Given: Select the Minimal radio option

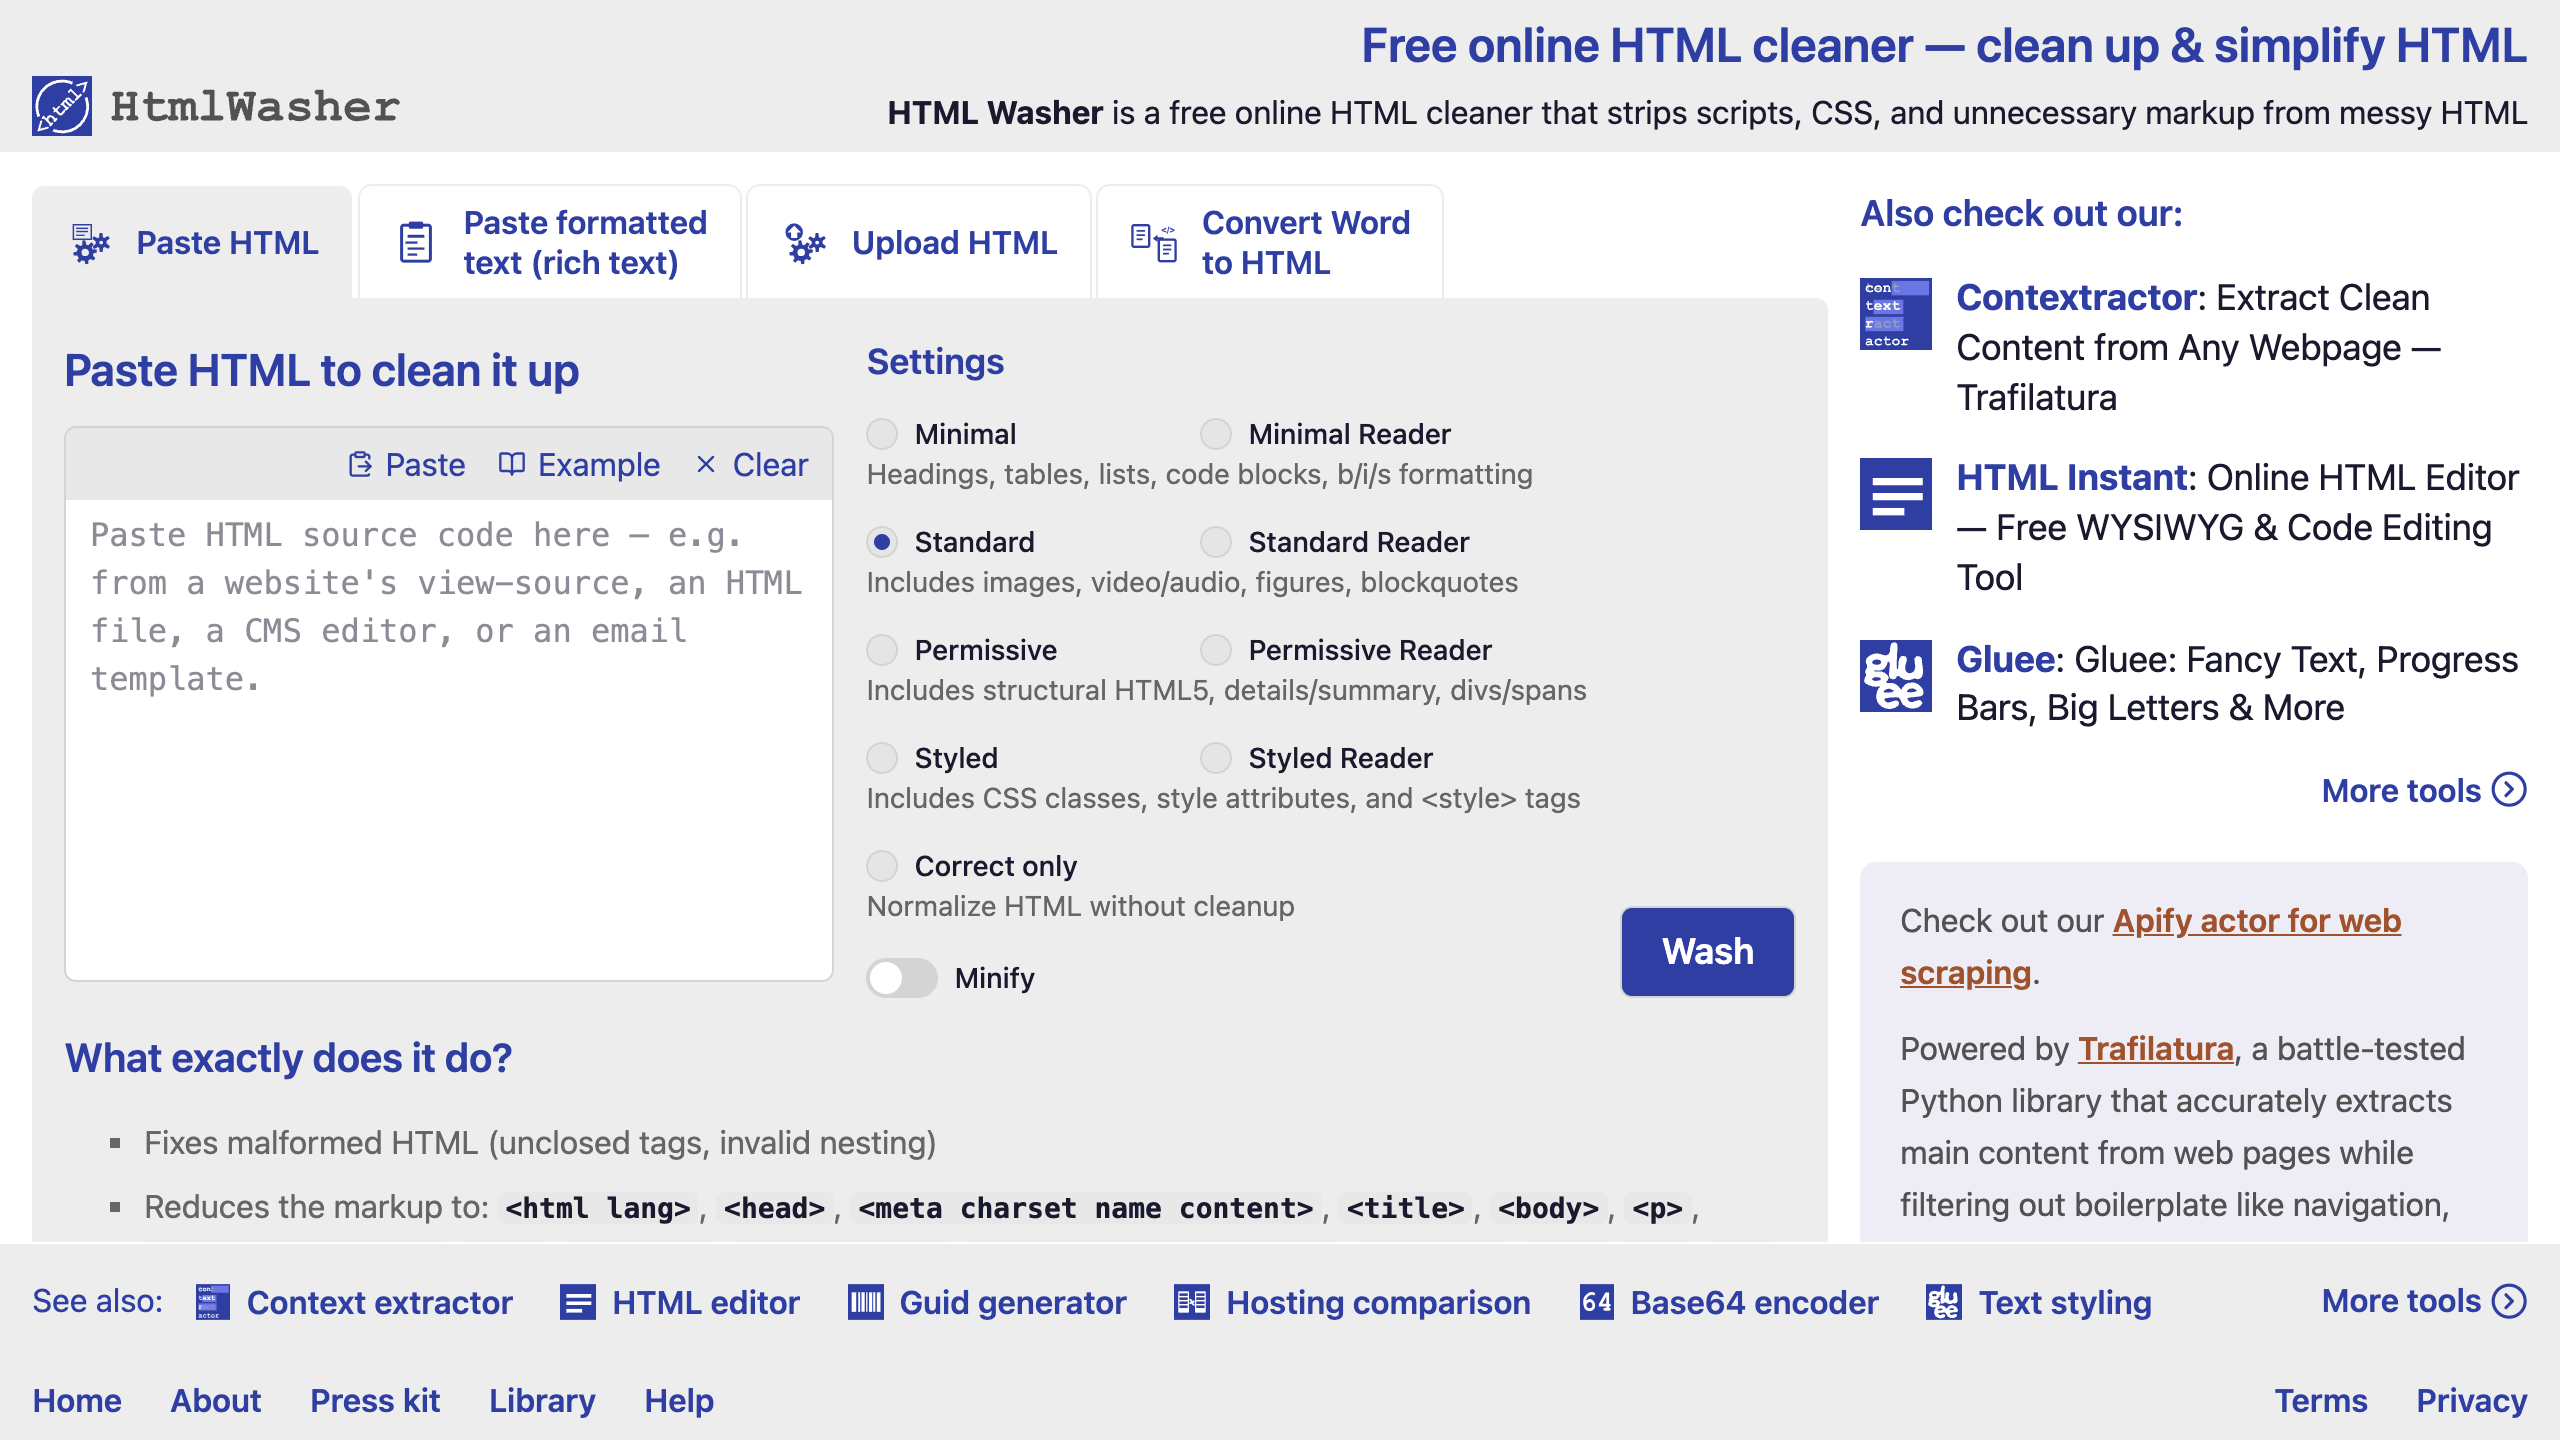Looking at the screenshot, I should [882, 434].
